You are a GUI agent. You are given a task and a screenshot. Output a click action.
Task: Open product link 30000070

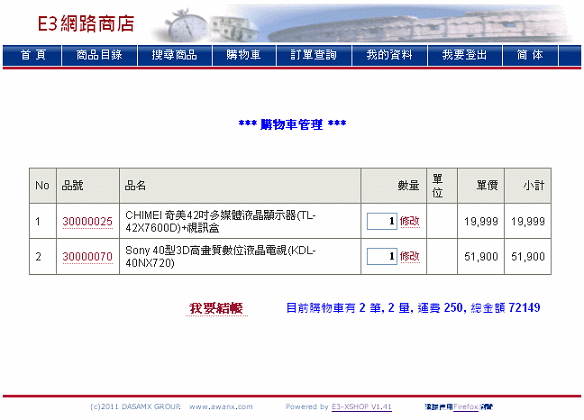coord(88,257)
